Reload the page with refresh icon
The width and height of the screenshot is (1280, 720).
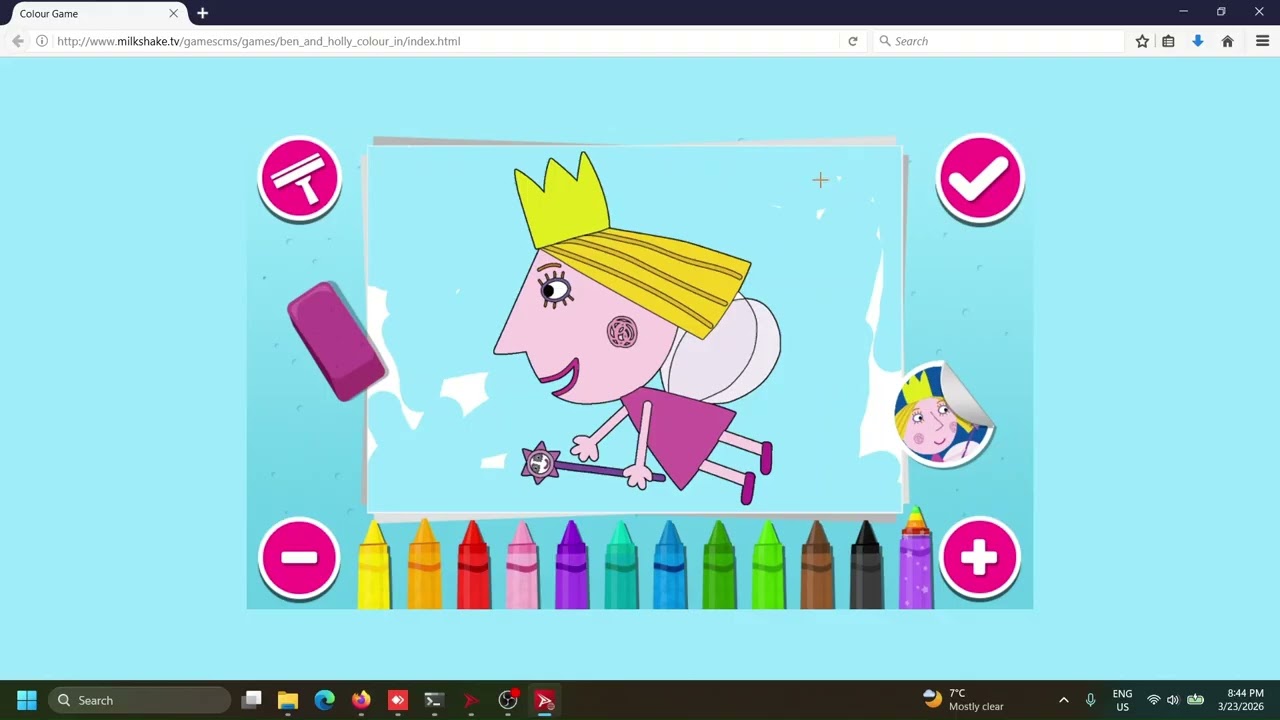[x=853, y=41]
